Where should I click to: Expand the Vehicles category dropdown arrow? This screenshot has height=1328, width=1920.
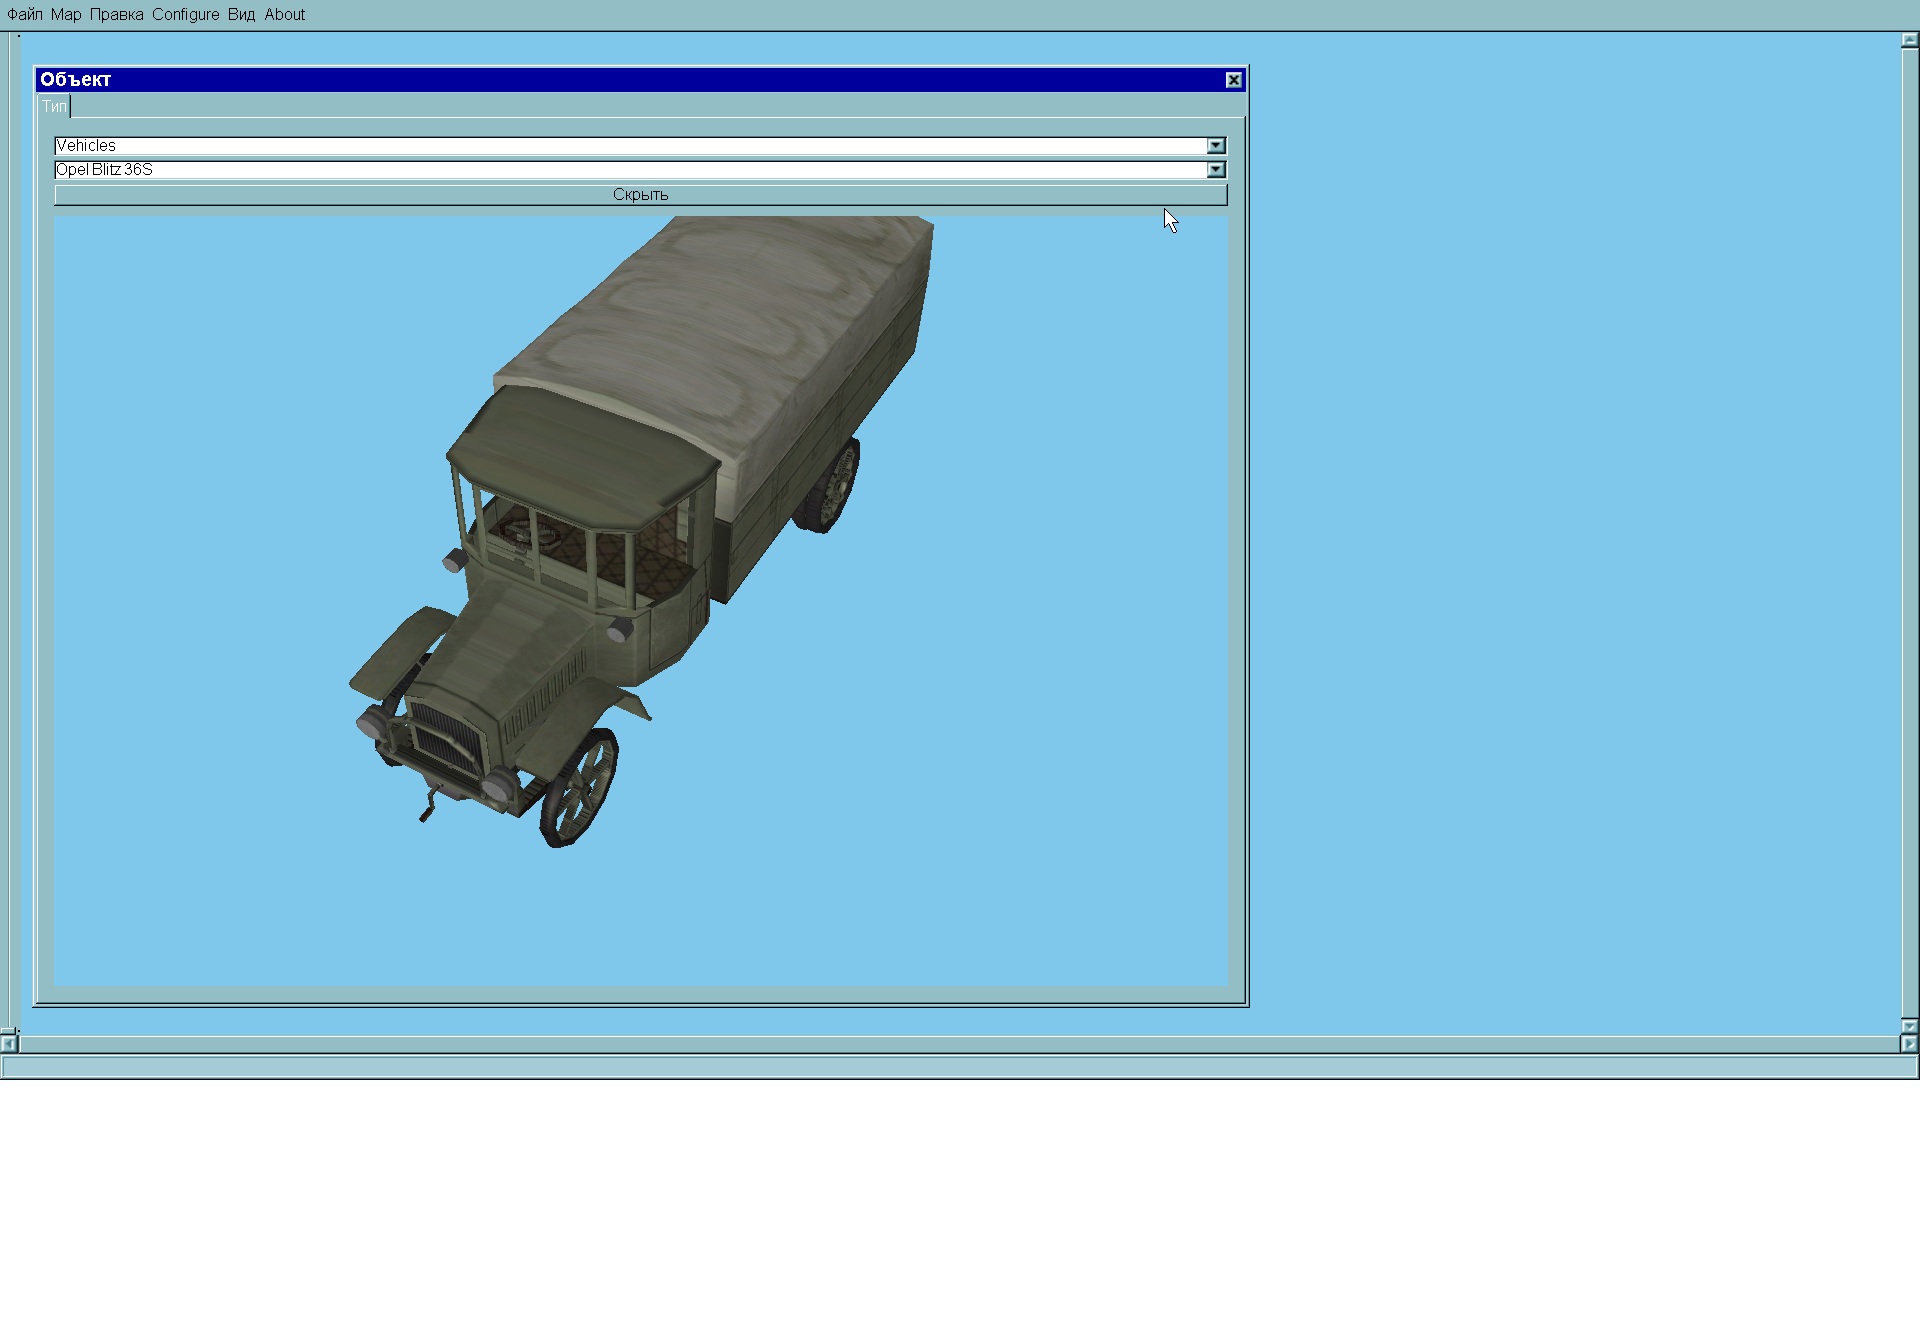point(1215,146)
